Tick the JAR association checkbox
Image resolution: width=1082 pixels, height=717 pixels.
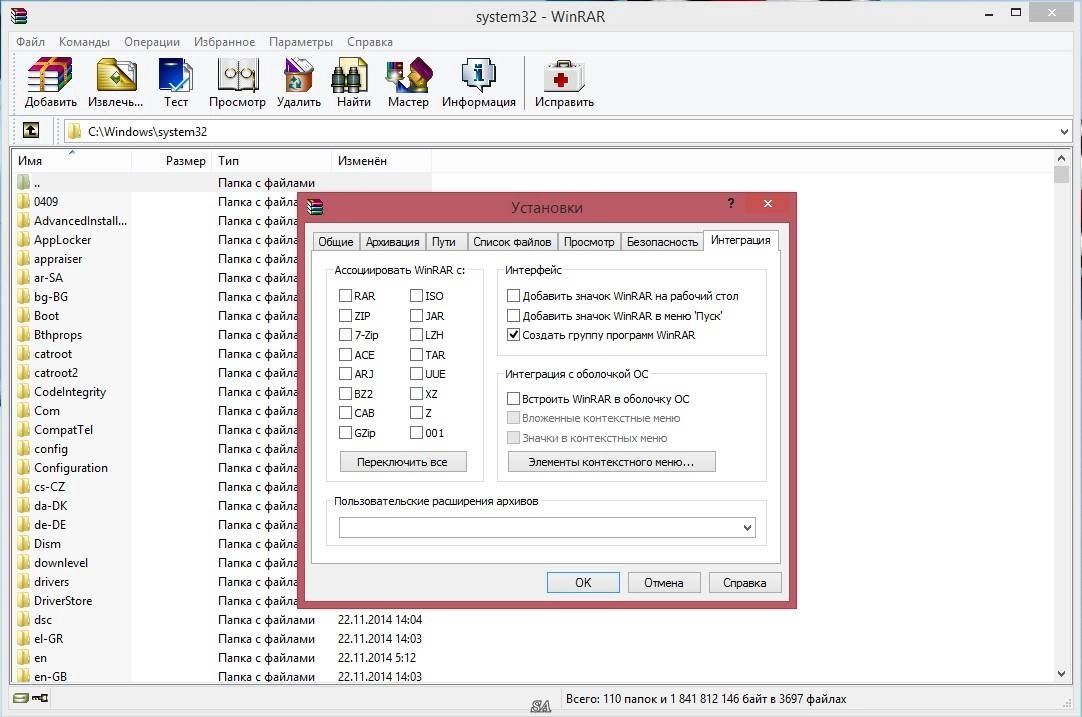(416, 315)
